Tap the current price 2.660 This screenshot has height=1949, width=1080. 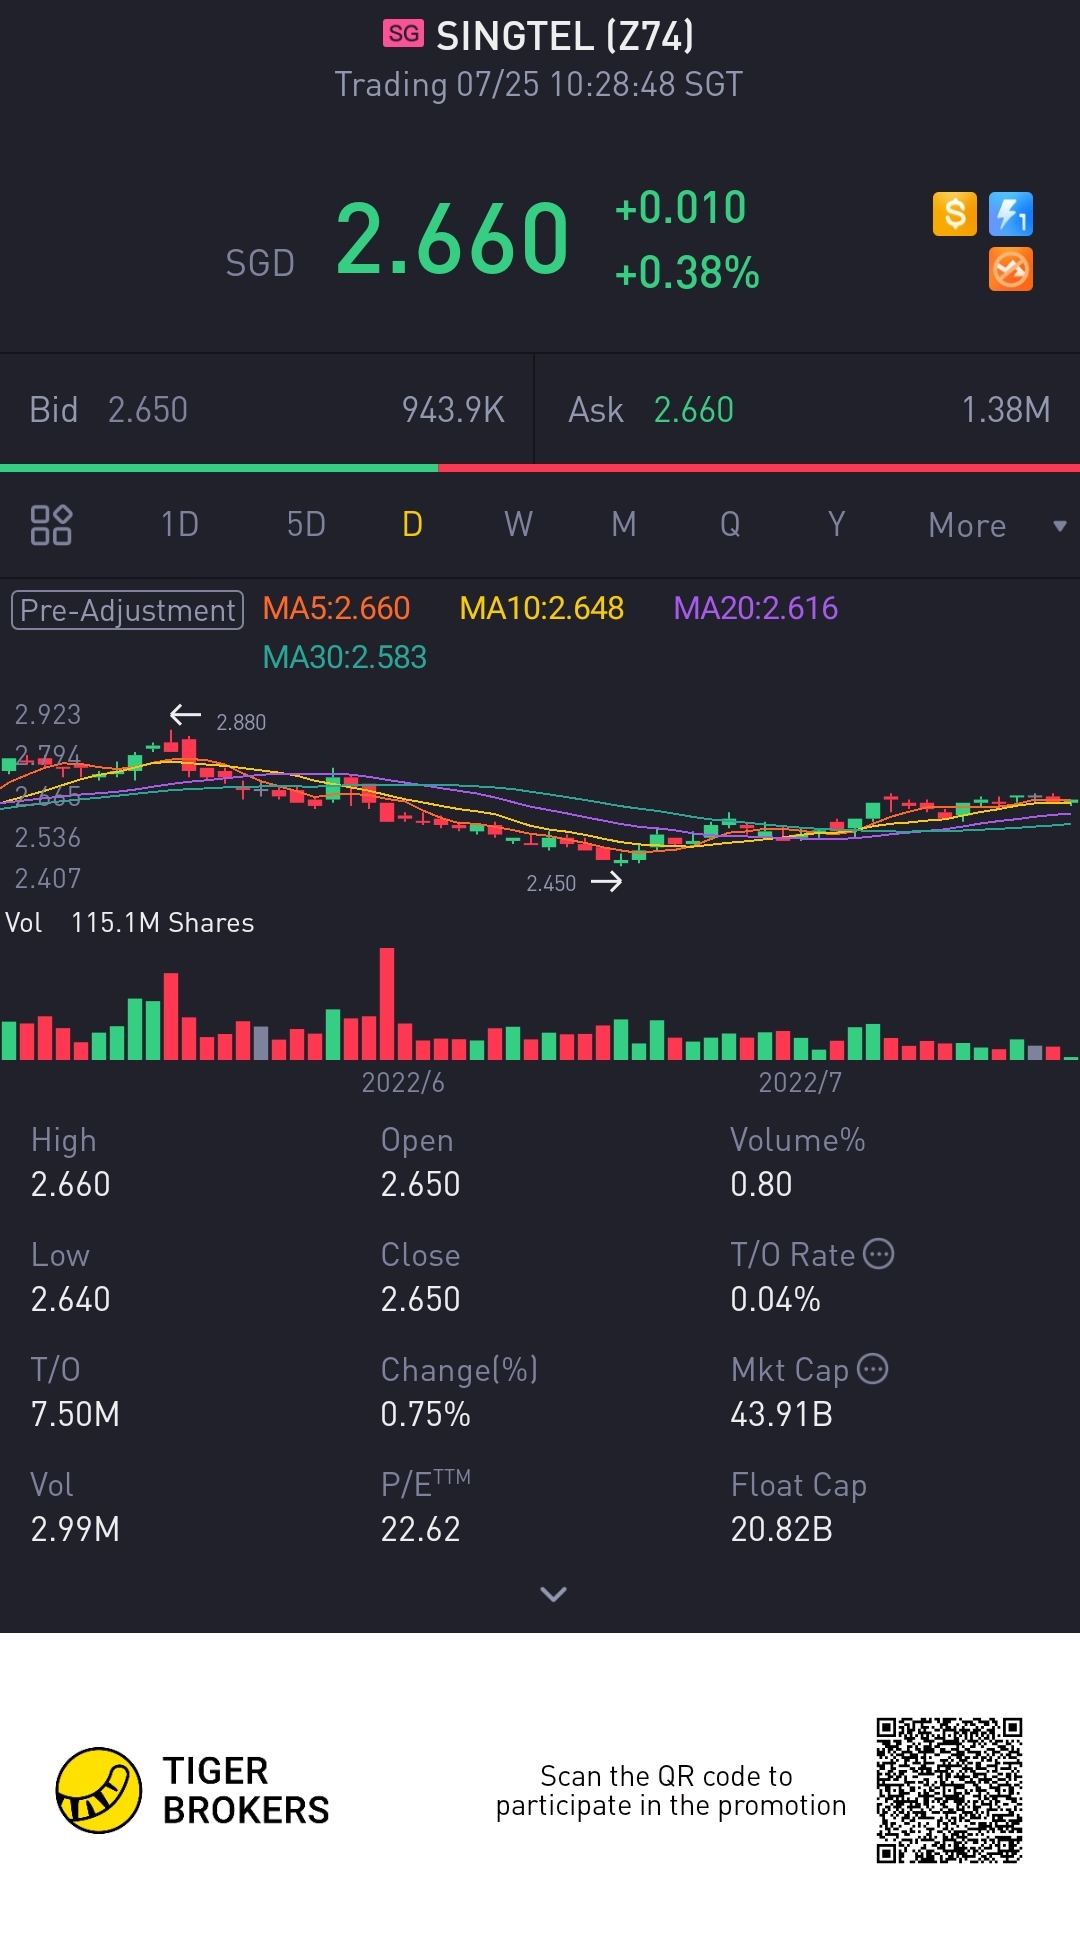452,238
